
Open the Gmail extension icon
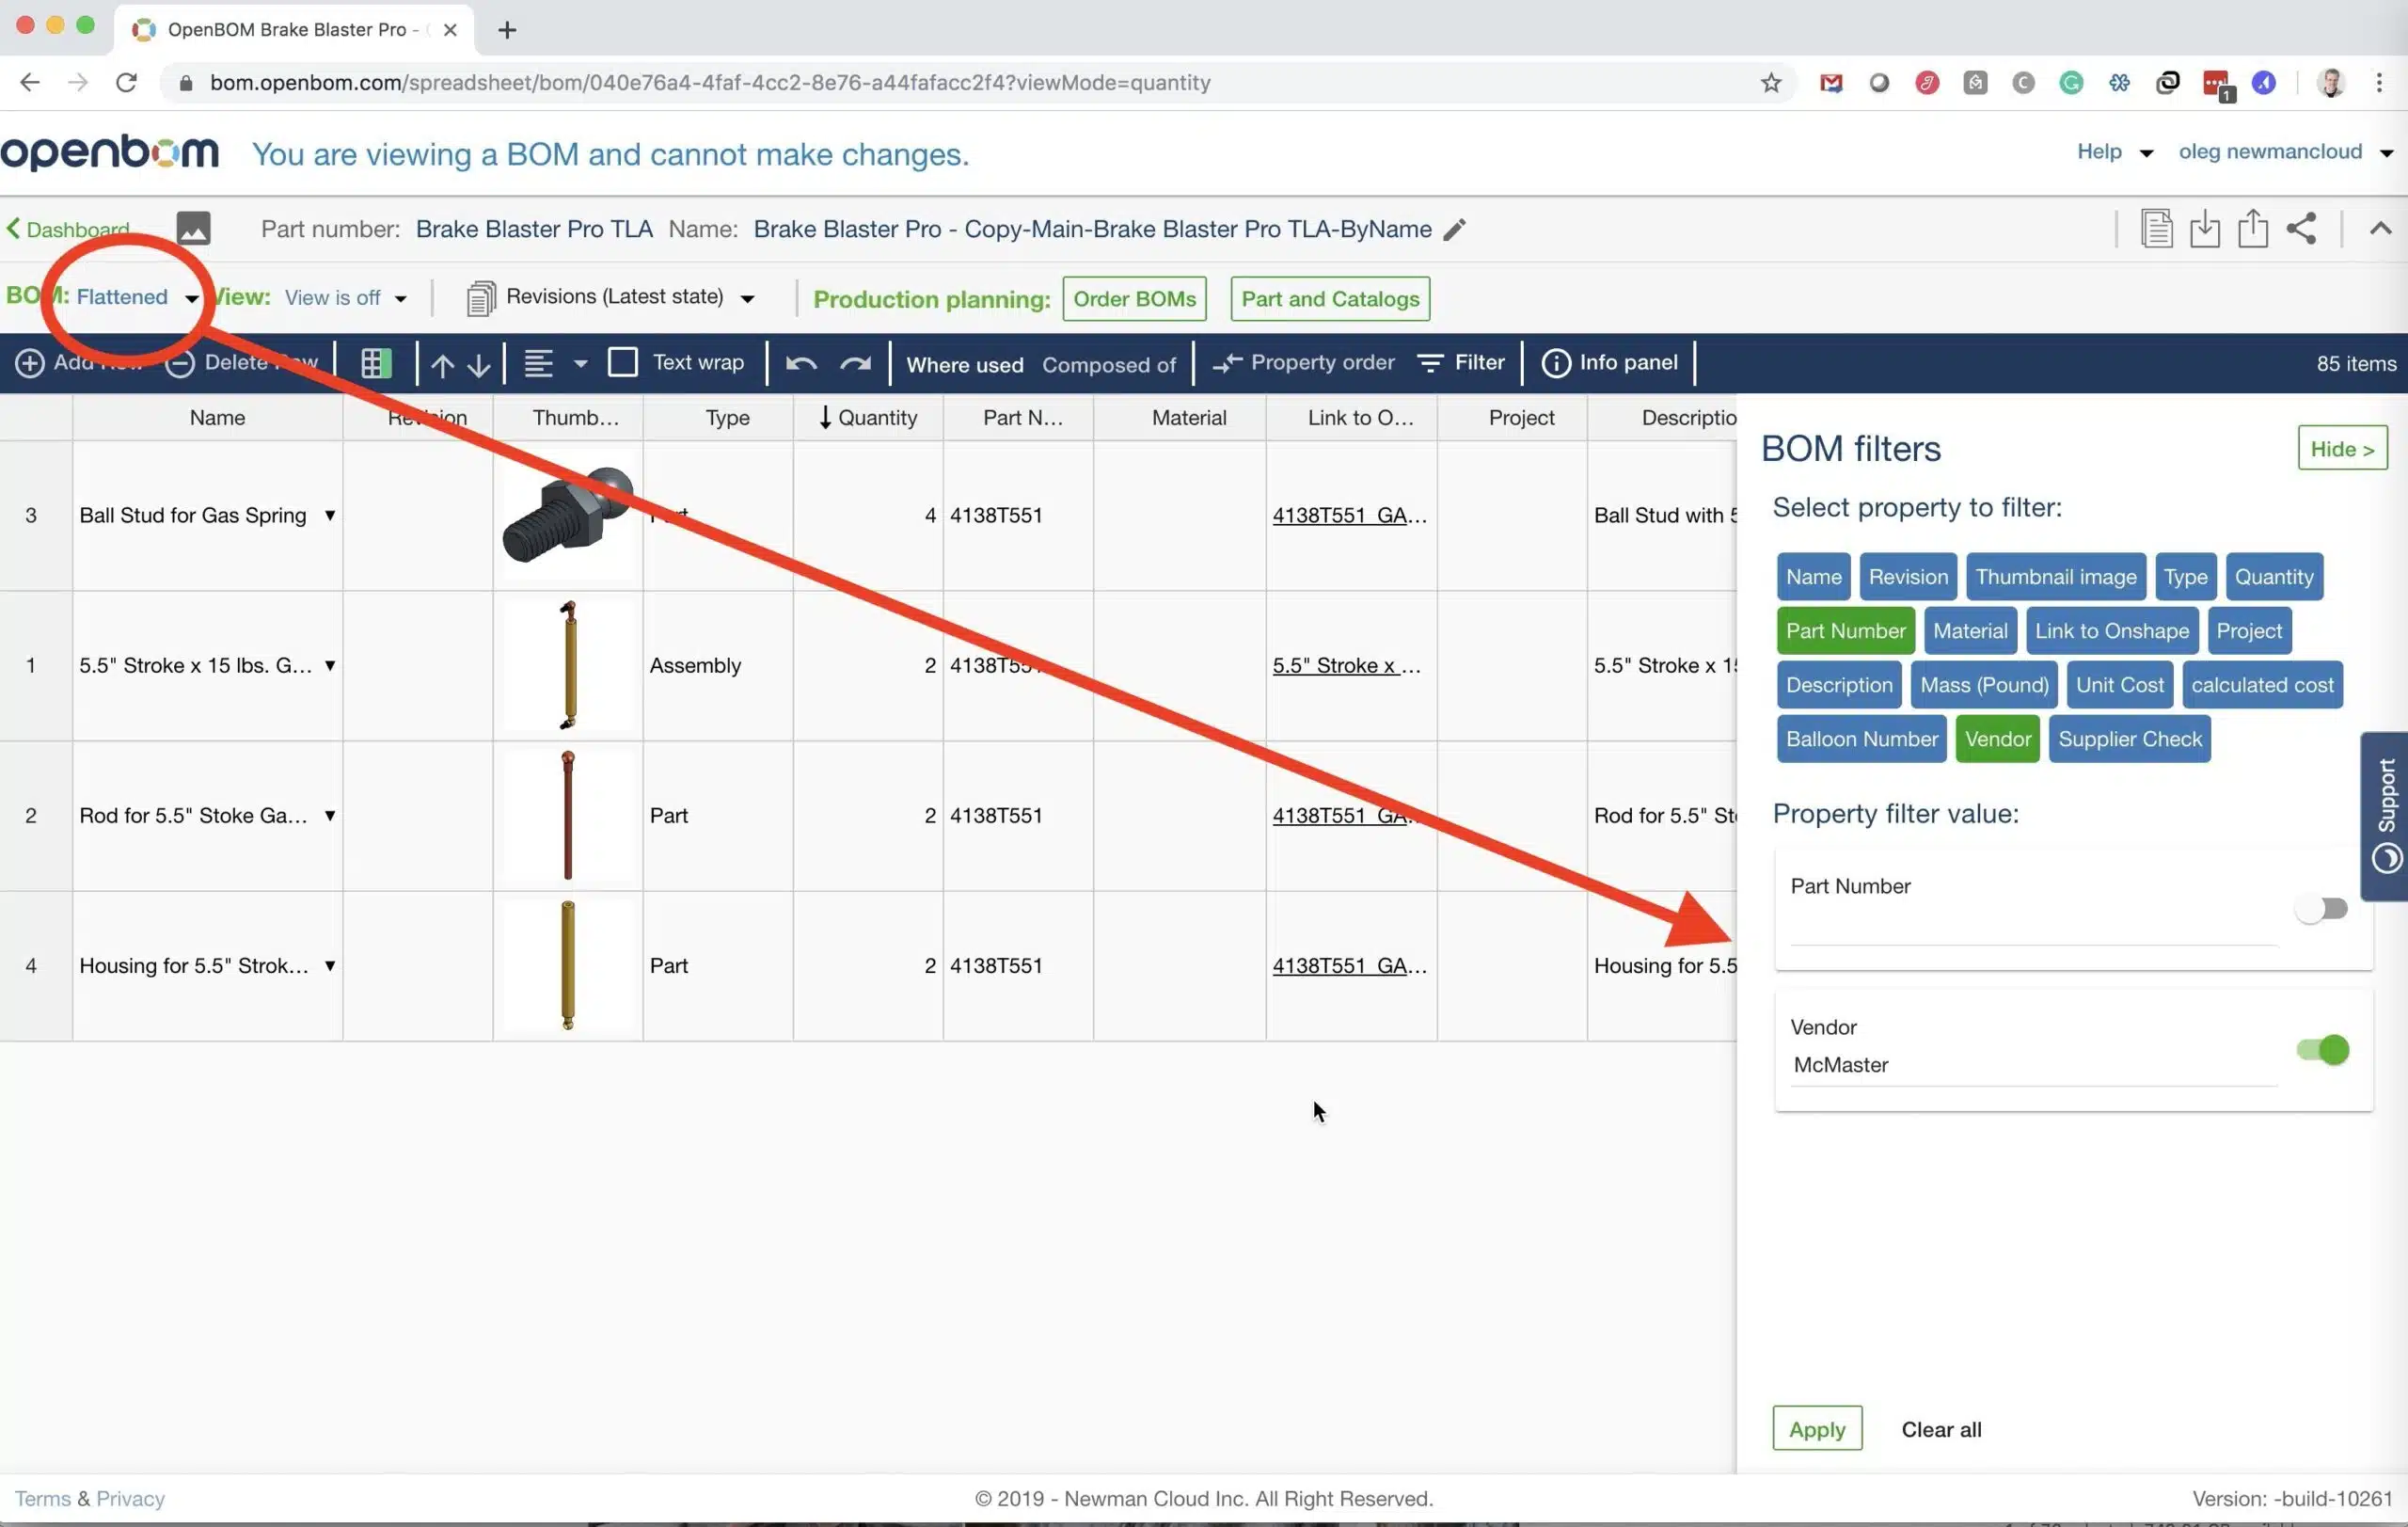[1831, 83]
